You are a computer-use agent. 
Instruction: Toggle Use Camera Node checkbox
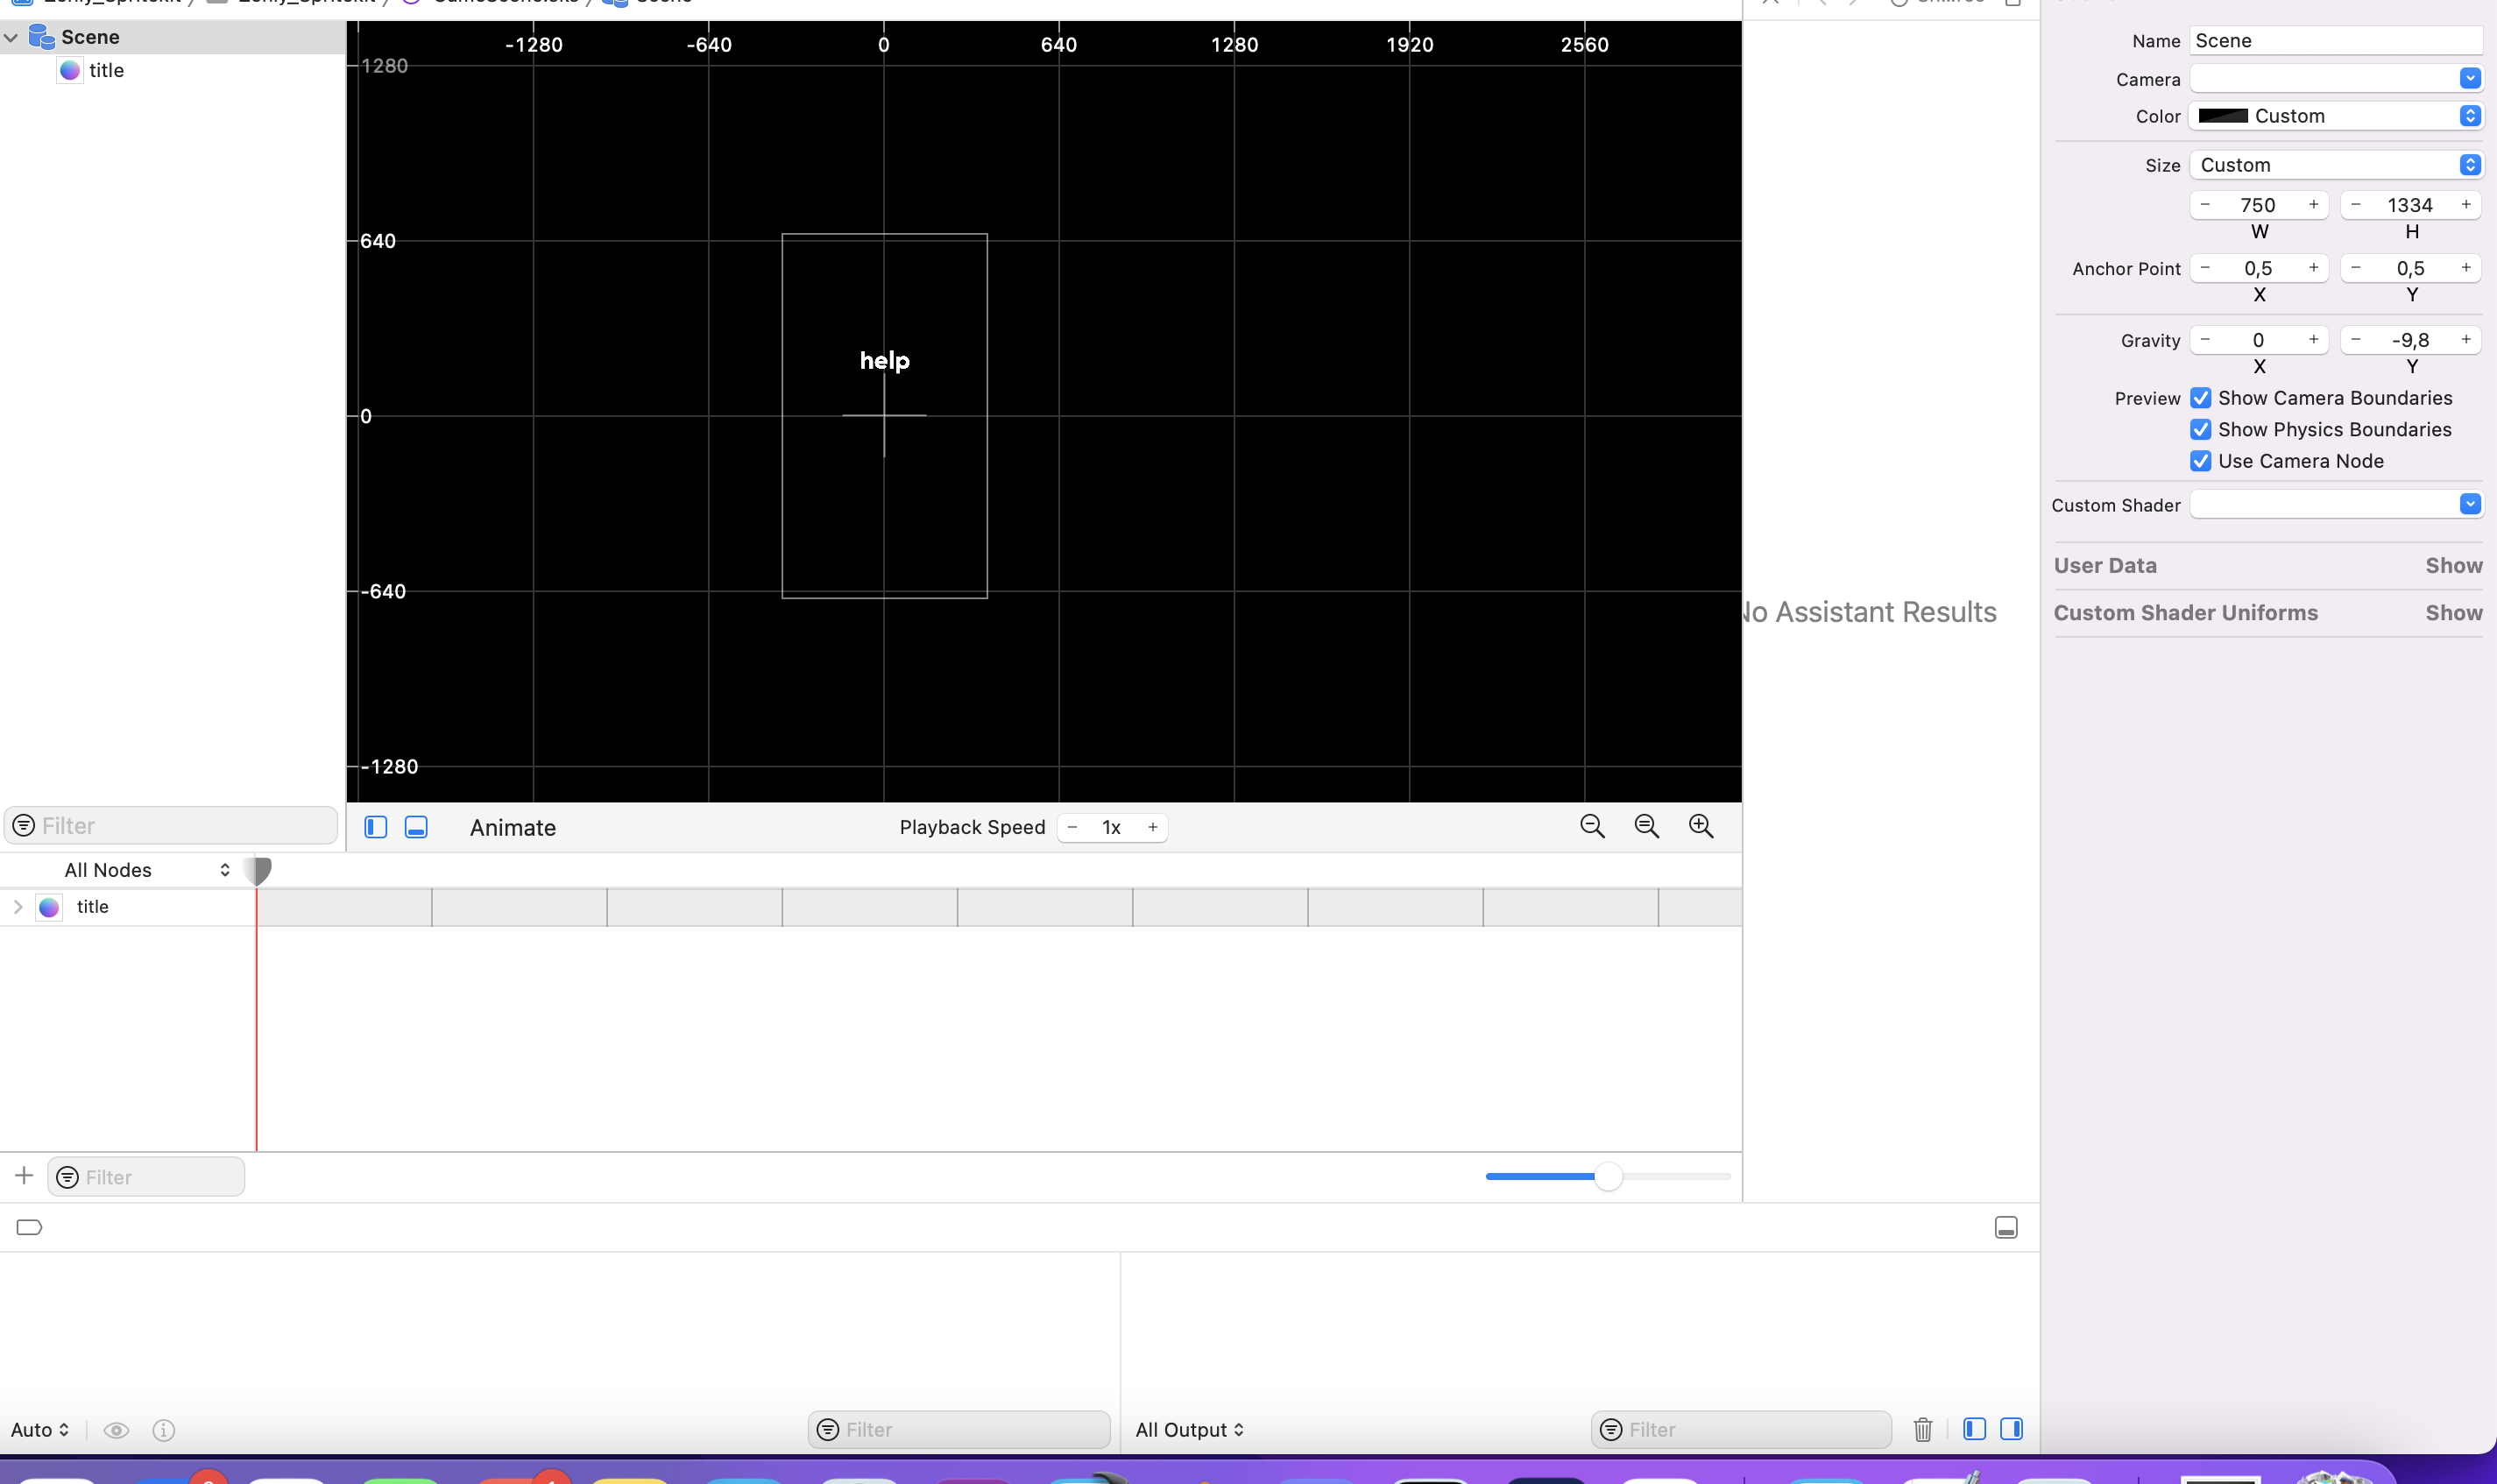pos(2200,461)
